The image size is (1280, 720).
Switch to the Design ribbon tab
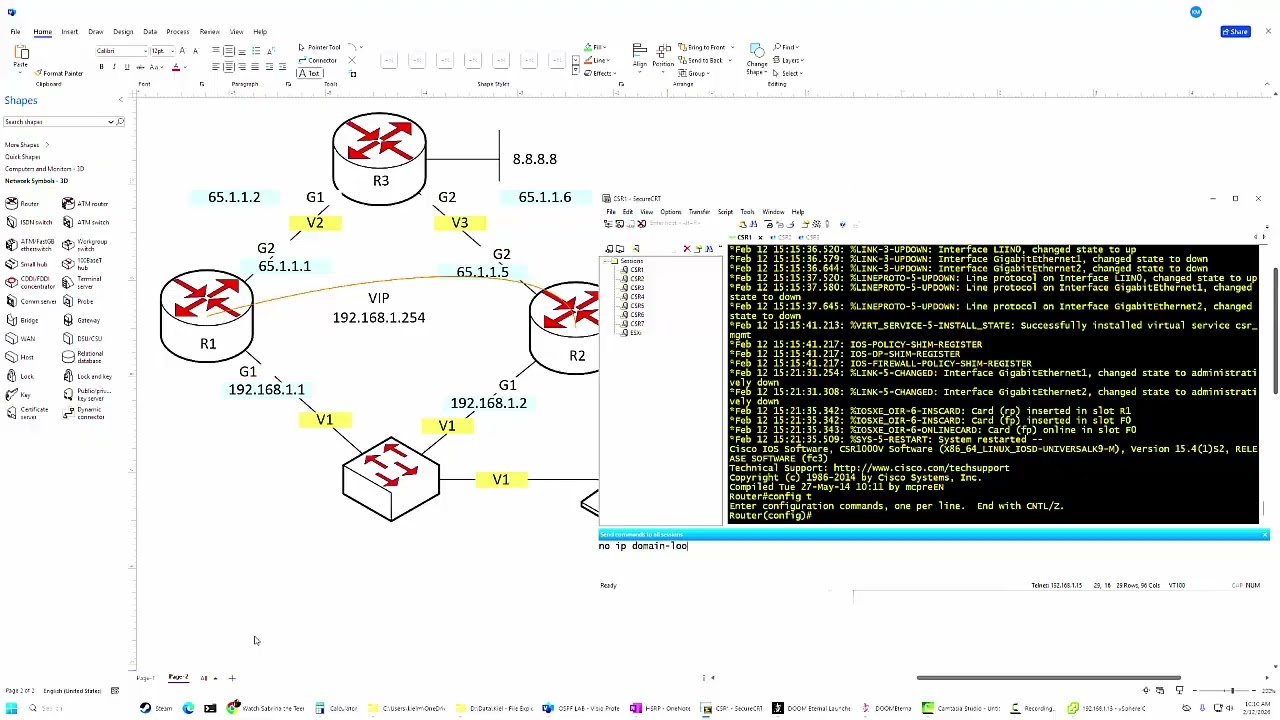tap(123, 32)
